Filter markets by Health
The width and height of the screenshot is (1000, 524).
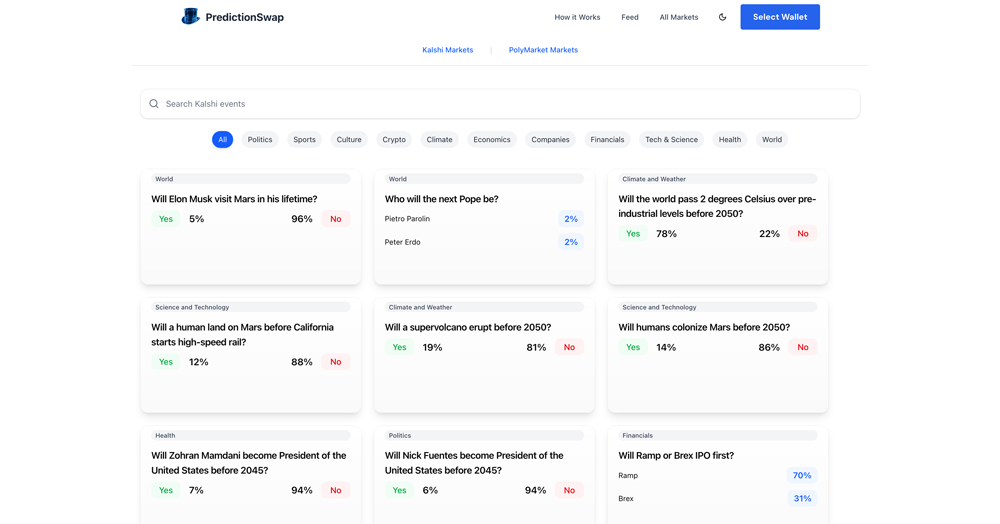(x=730, y=140)
